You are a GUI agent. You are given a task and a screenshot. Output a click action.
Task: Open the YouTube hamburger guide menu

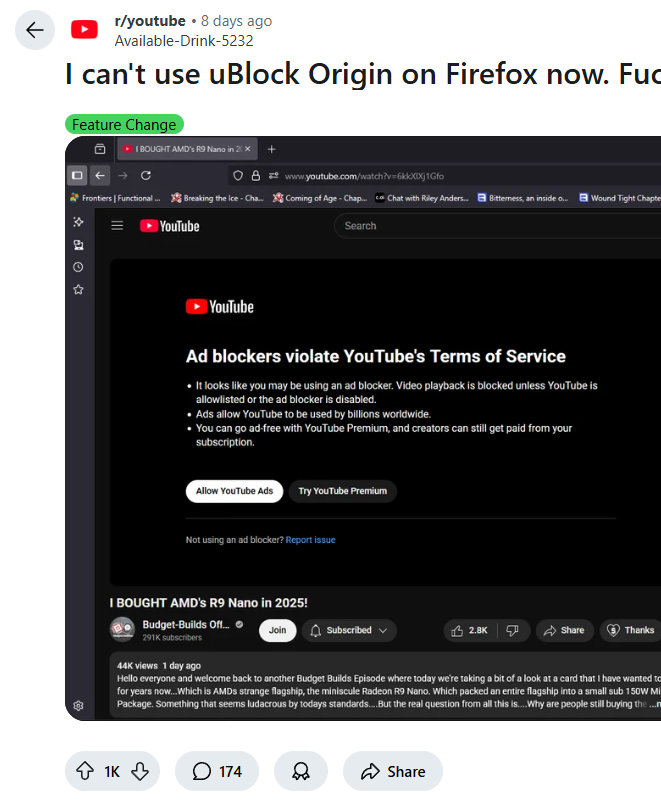pos(117,226)
